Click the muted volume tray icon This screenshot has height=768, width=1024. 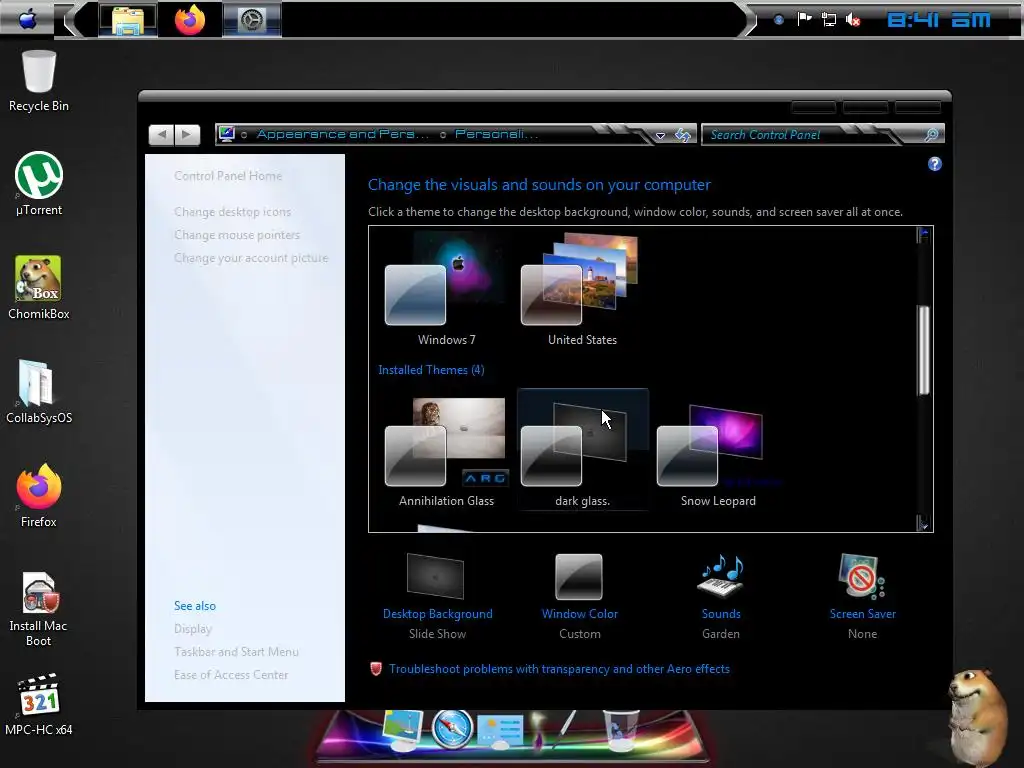click(x=853, y=20)
